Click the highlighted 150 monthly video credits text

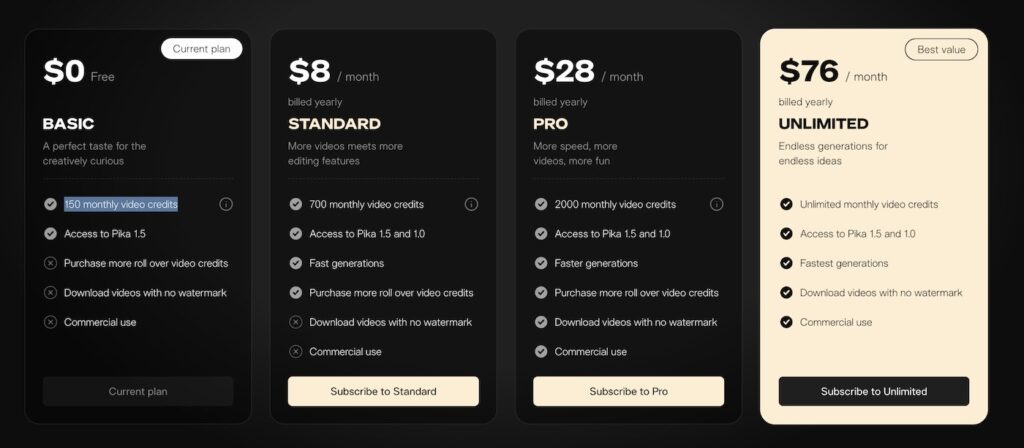click(121, 204)
